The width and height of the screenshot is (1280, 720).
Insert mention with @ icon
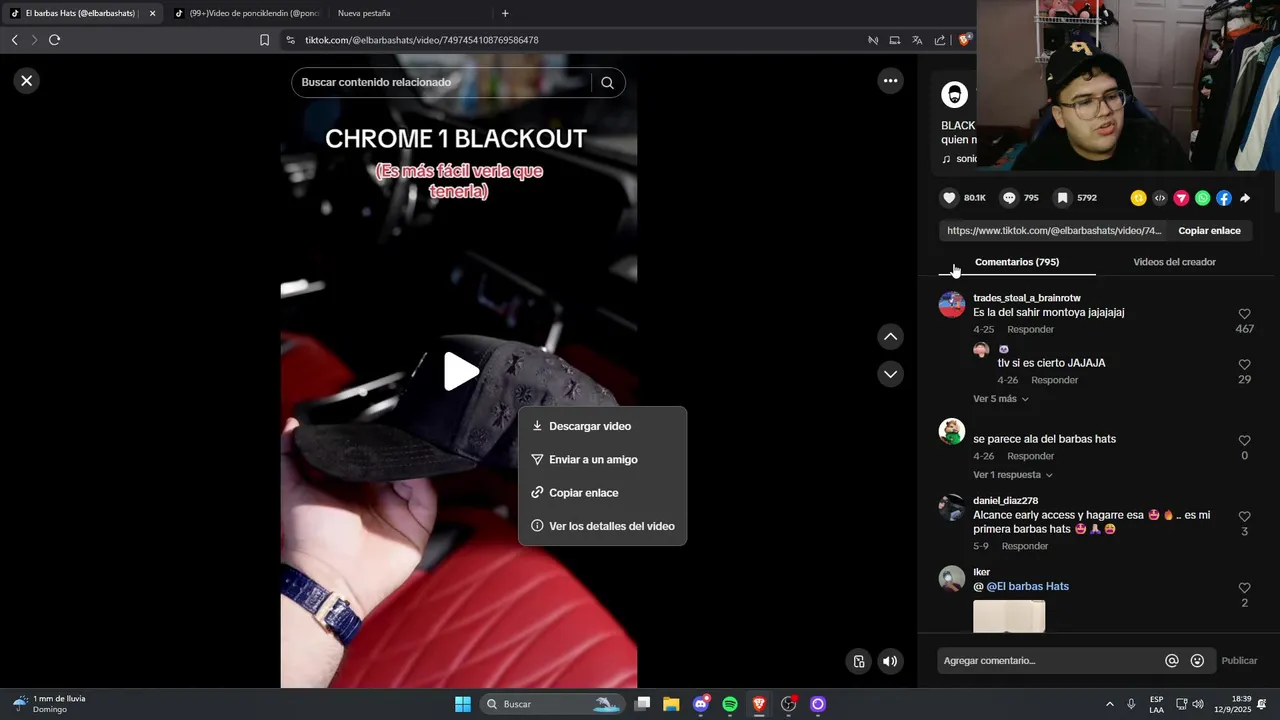coord(1172,661)
